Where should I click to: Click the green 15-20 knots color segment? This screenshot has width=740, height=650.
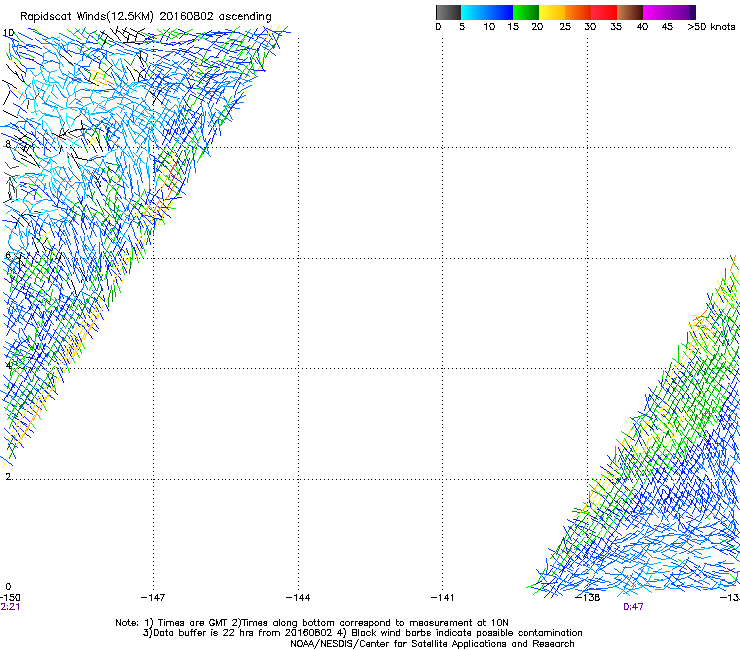click(x=526, y=12)
